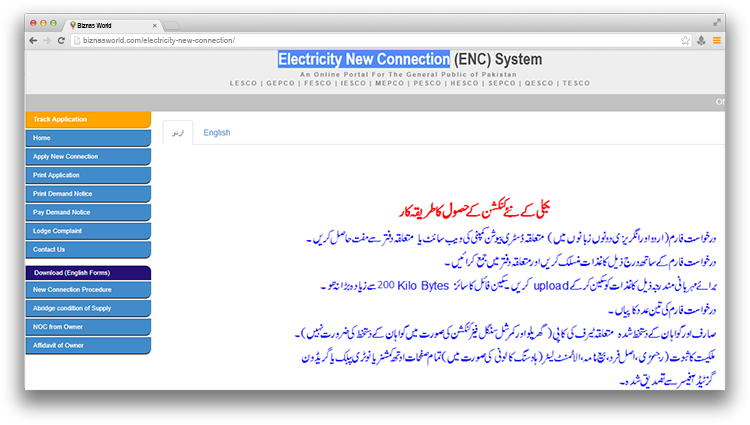Click the extension icon beside the bookmark star
This screenshot has width=750, height=425.
click(x=701, y=40)
